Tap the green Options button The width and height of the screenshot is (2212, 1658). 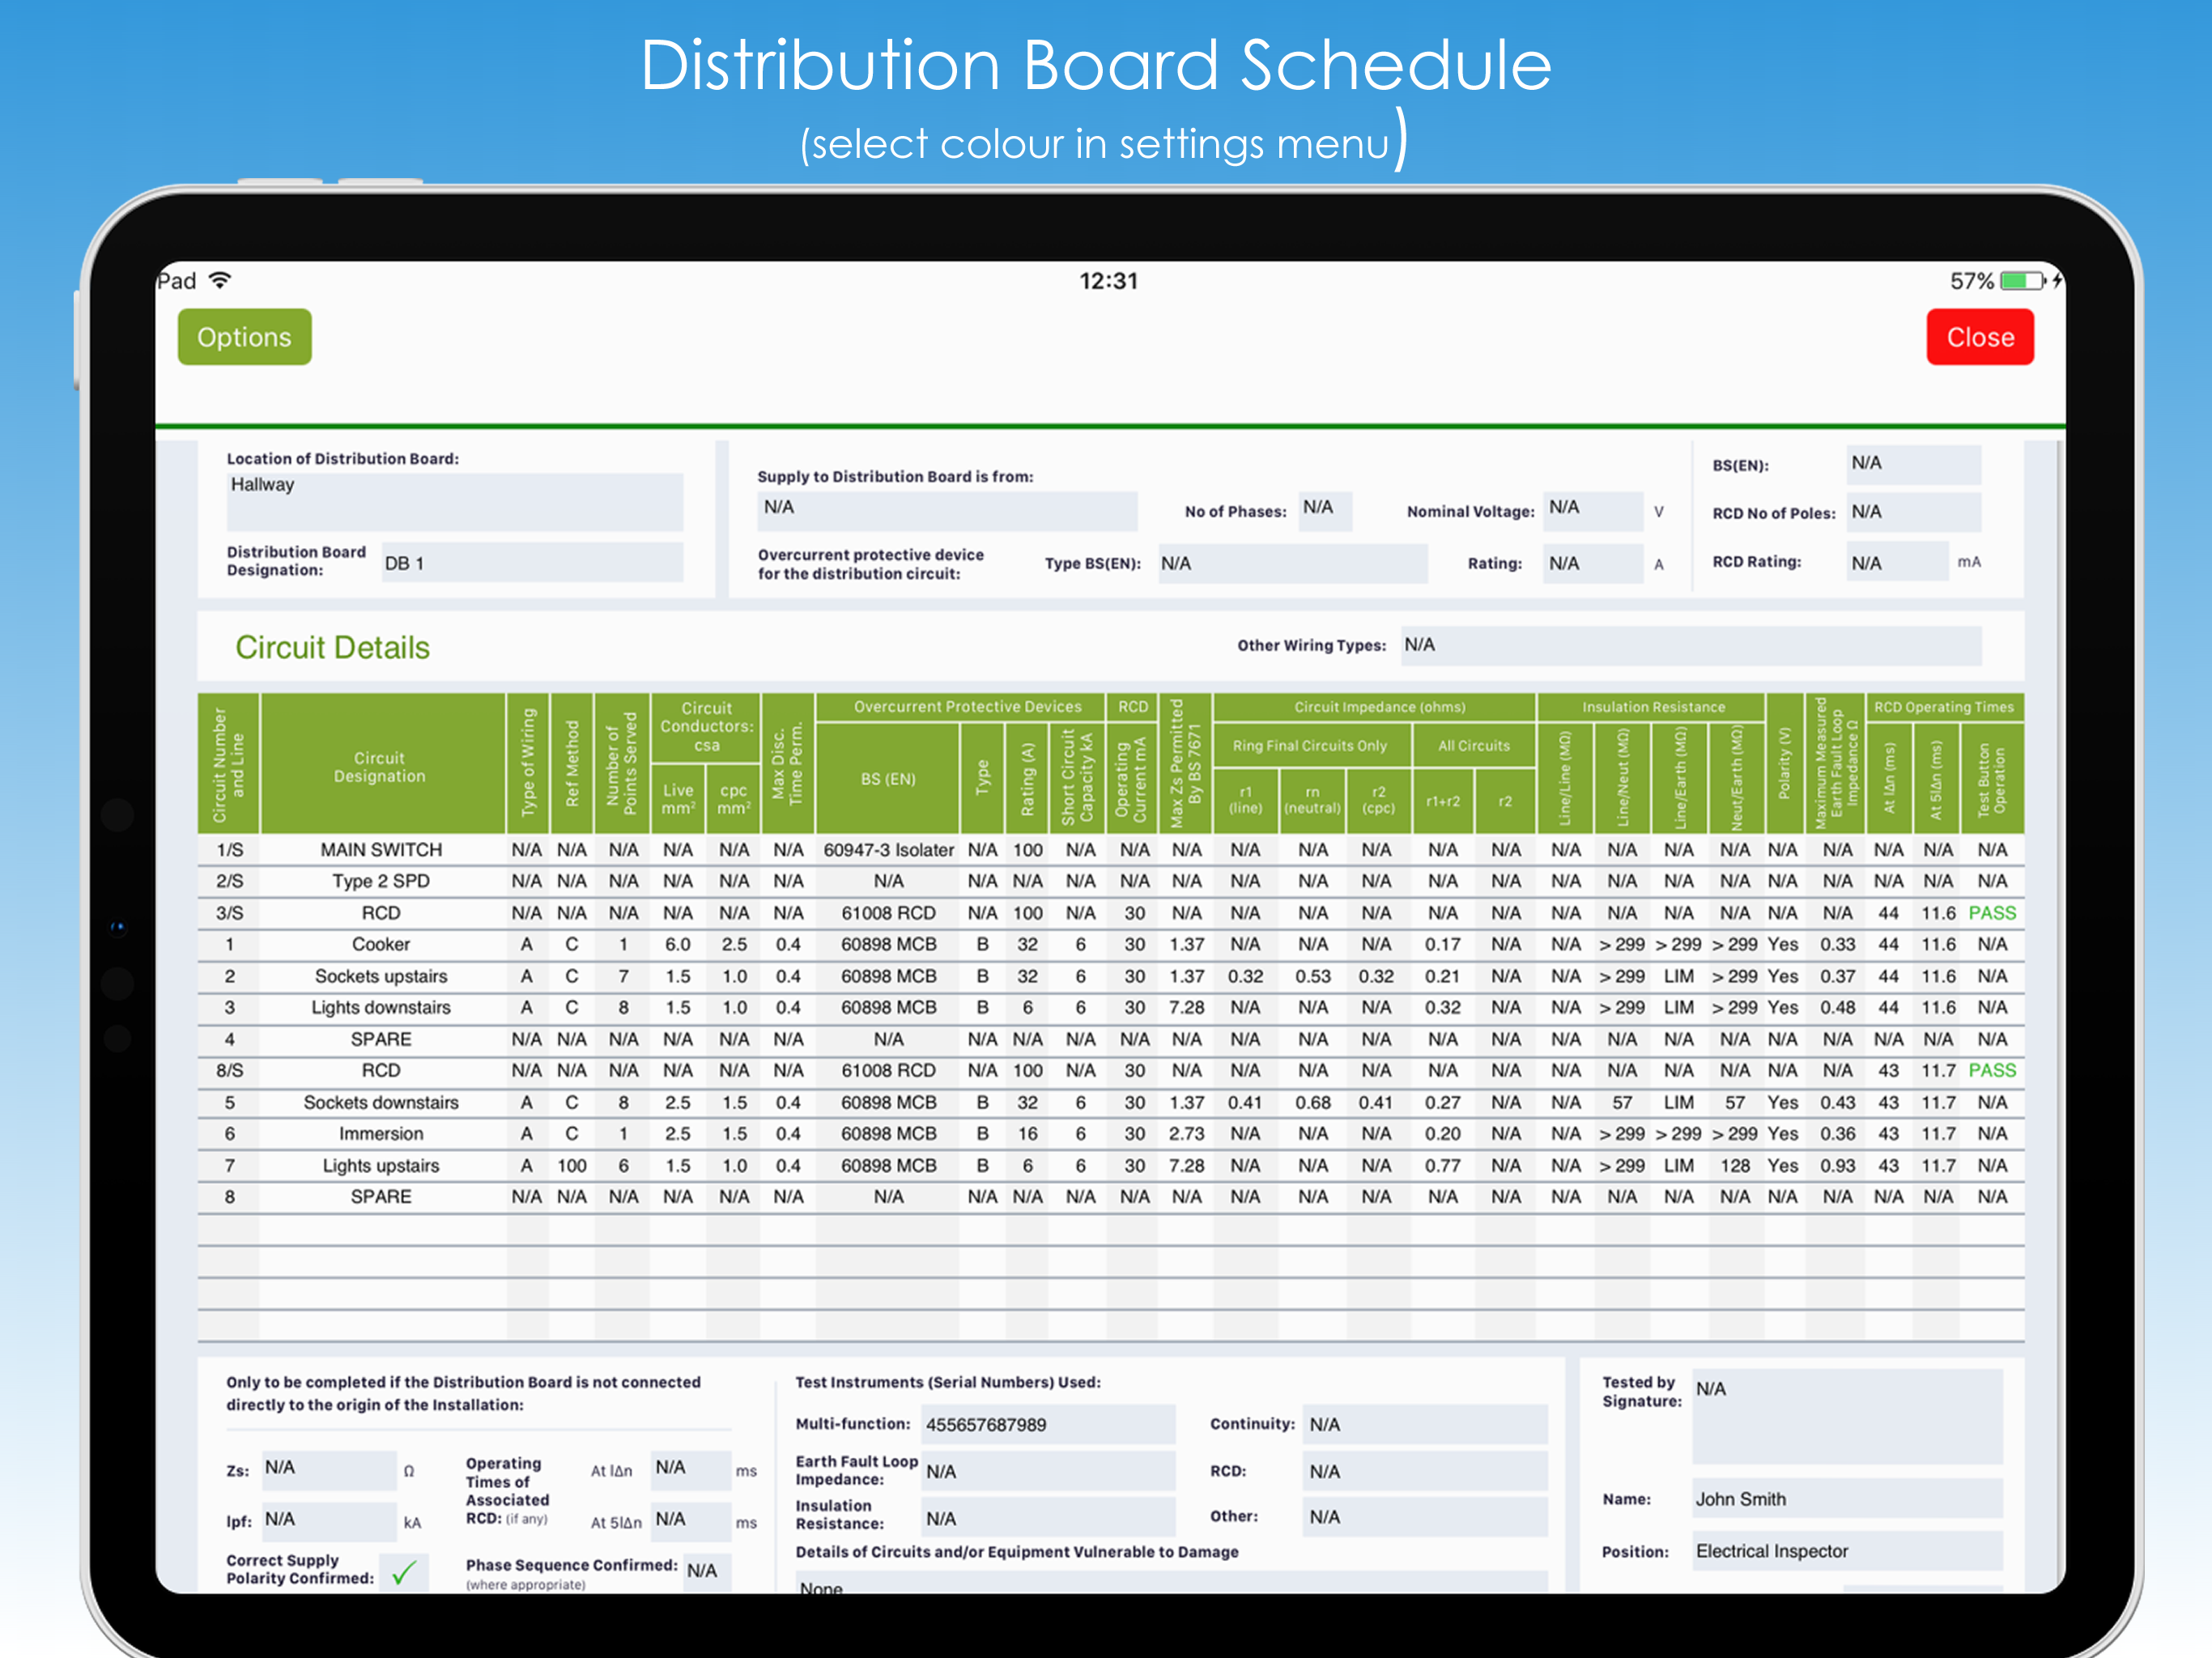[x=244, y=337]
